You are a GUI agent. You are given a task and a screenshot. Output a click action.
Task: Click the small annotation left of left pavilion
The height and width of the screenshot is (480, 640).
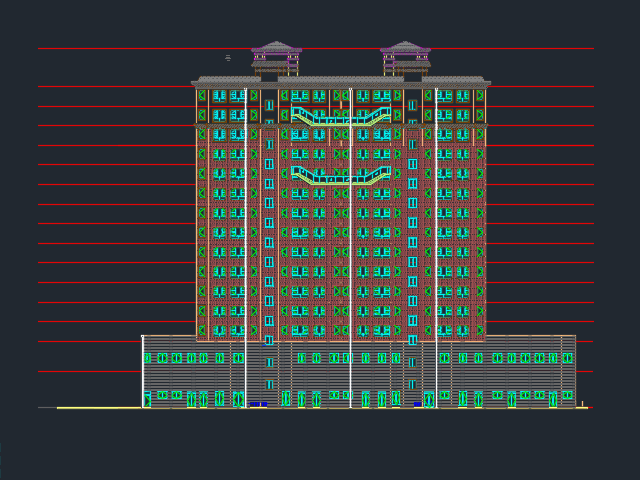[228, 58]
